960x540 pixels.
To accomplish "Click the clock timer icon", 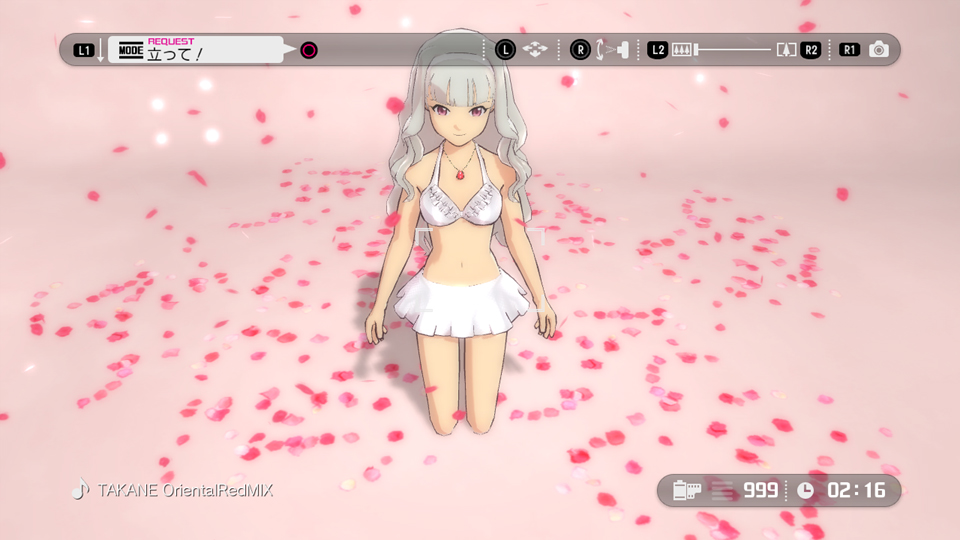I will 806,491.
